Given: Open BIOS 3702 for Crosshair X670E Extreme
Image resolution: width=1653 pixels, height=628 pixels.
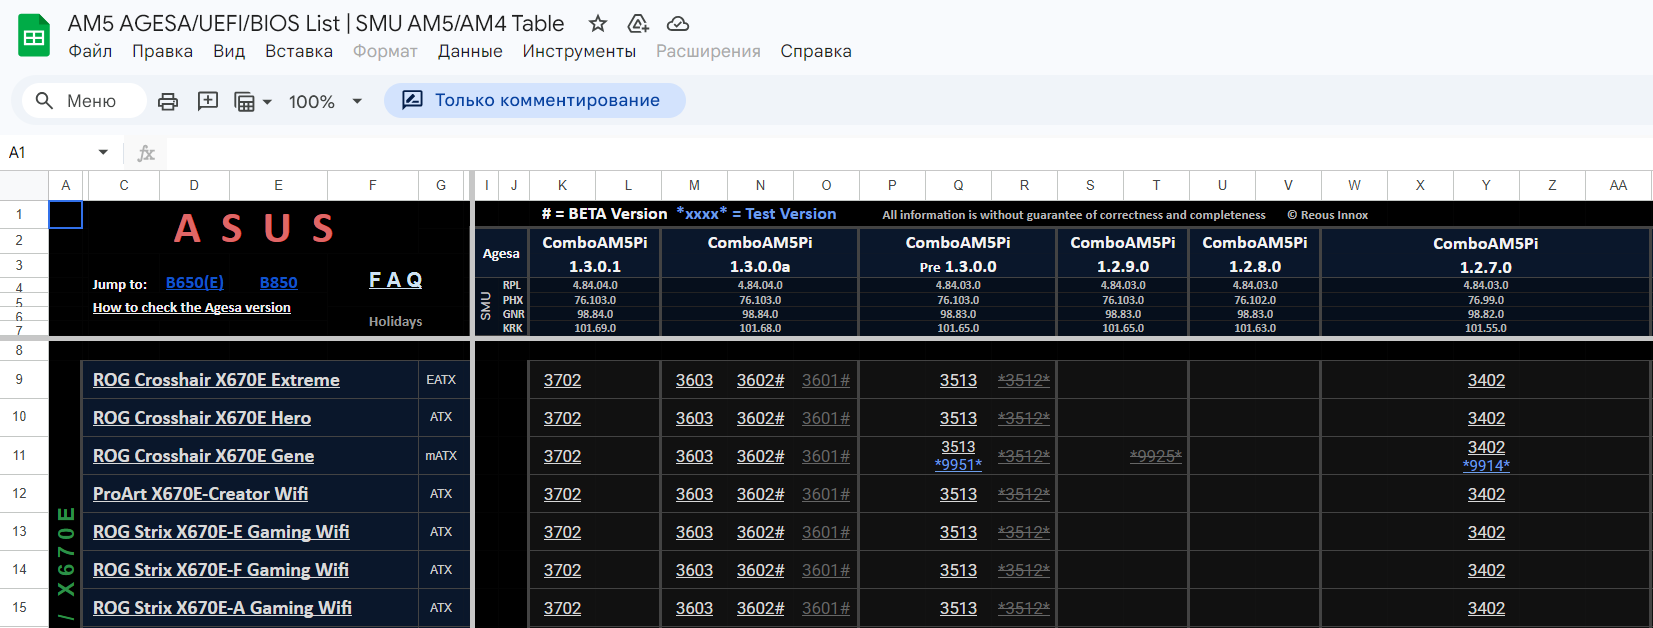Looking at the screenshot, I should click(x=562, y=380).
